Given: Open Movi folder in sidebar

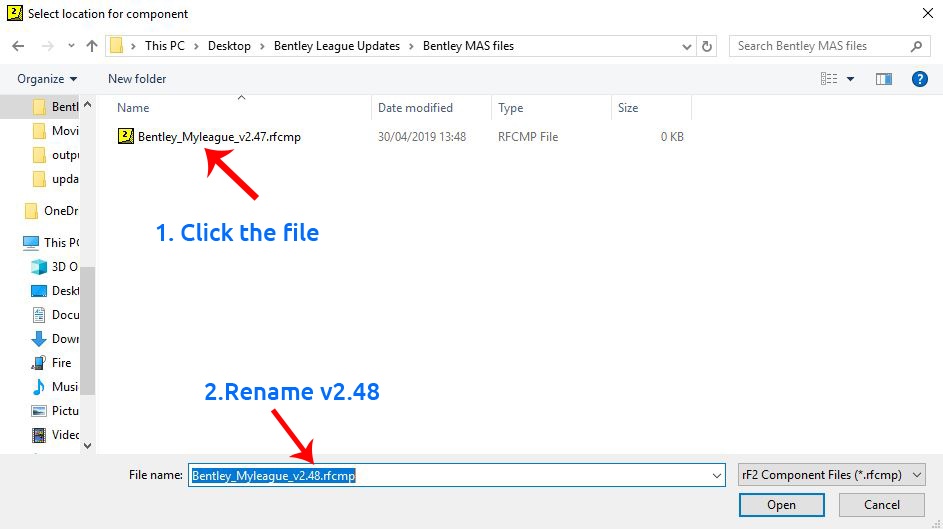Looking at the screenshot, I should coord(55,131).
